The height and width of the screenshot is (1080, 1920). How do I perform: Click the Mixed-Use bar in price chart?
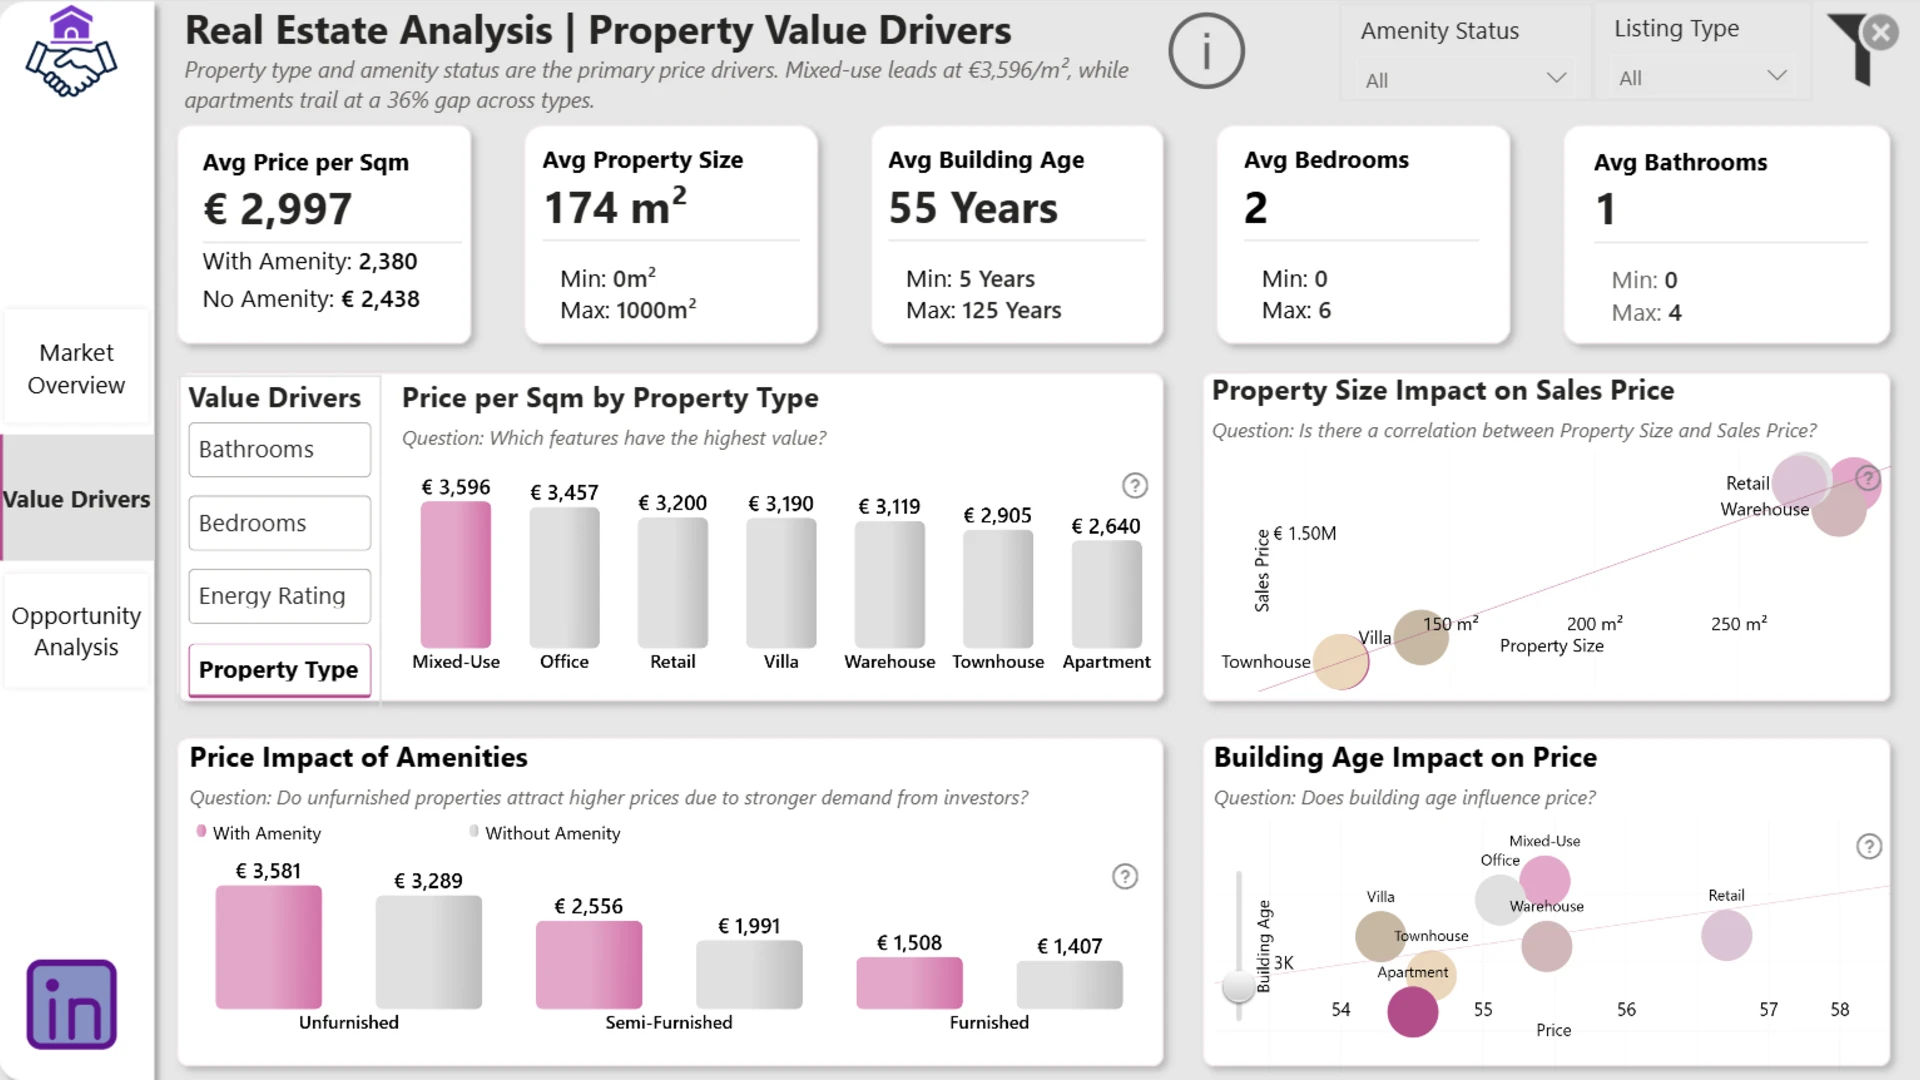click(x=456, y=575)
